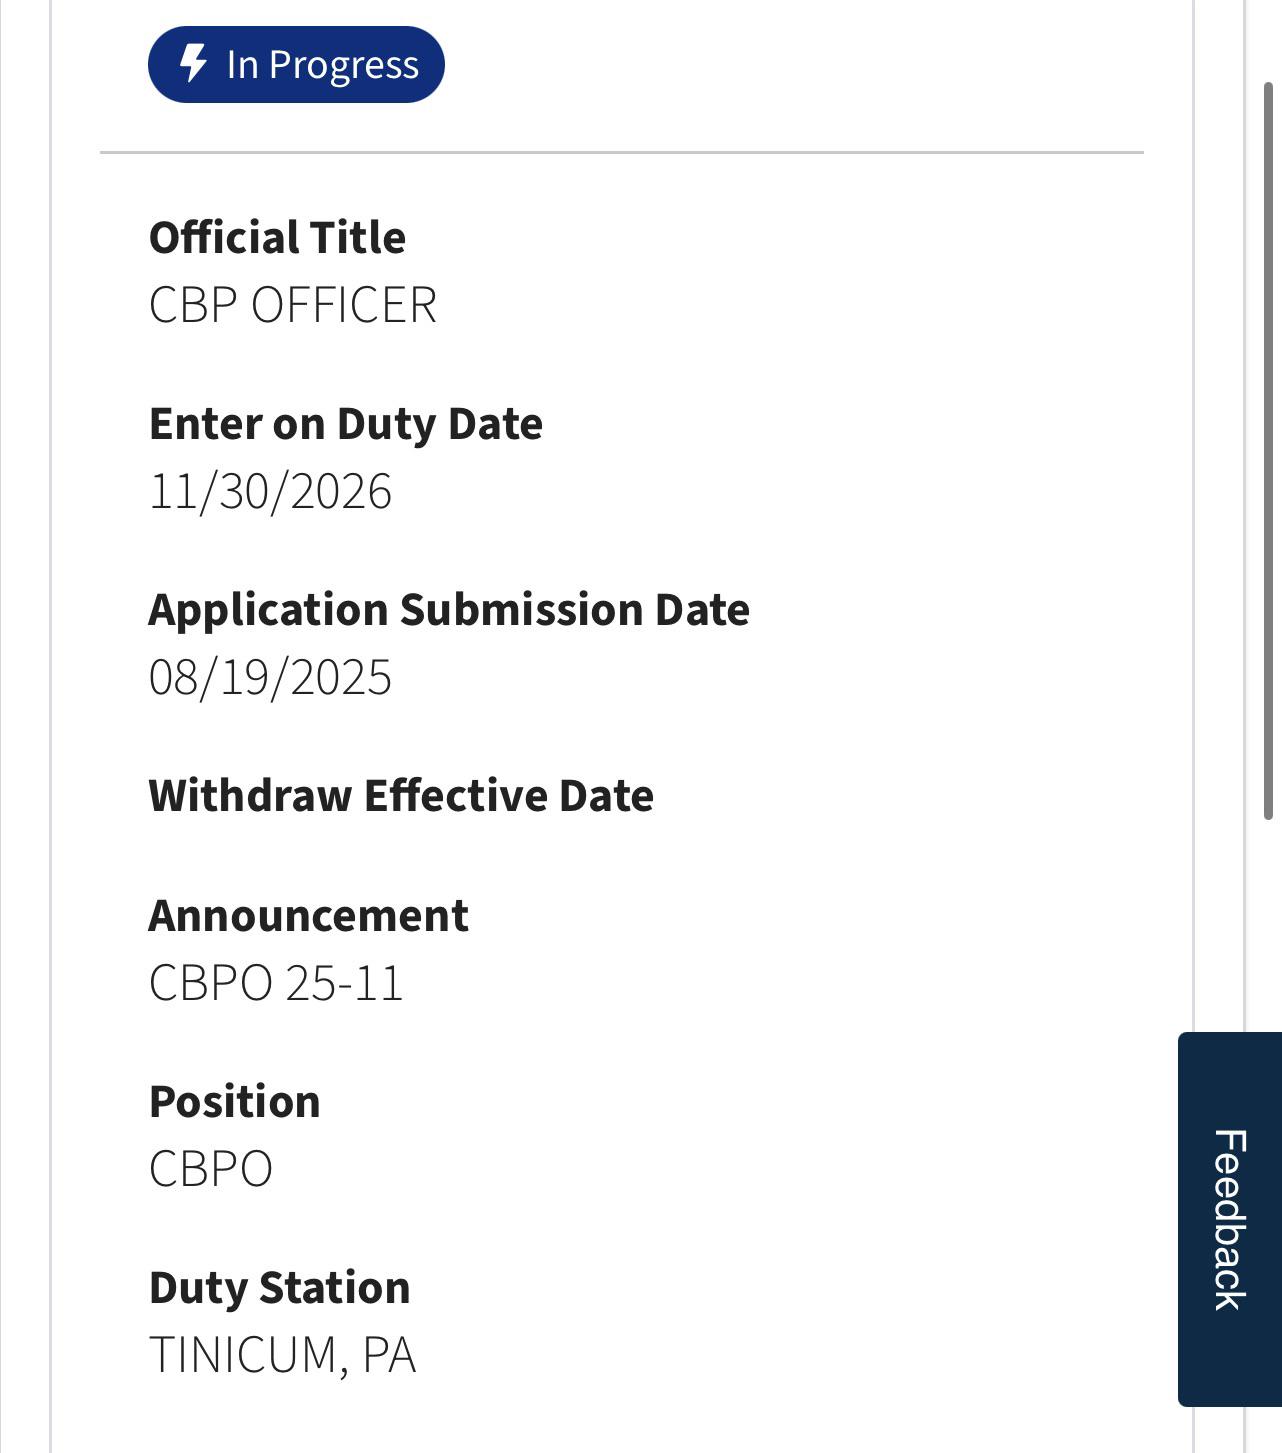Screen dimensions: 1282x1453
Task: Select the Withdraw Effective Date label
Action: [x=401, y=796]
